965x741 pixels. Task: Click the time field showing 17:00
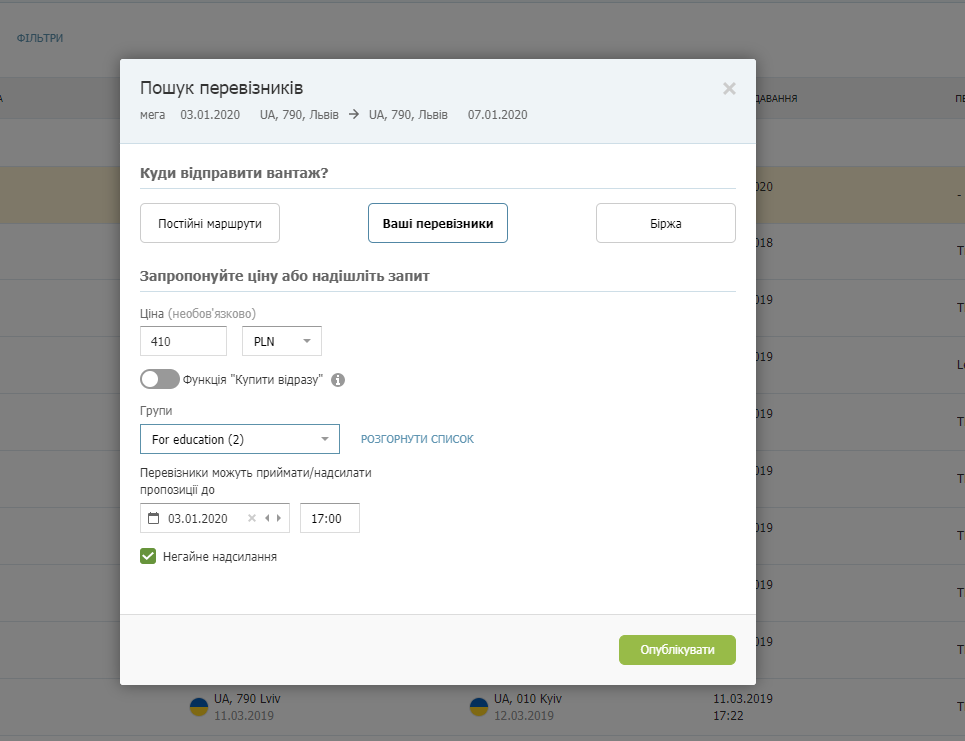click(330, 518)
